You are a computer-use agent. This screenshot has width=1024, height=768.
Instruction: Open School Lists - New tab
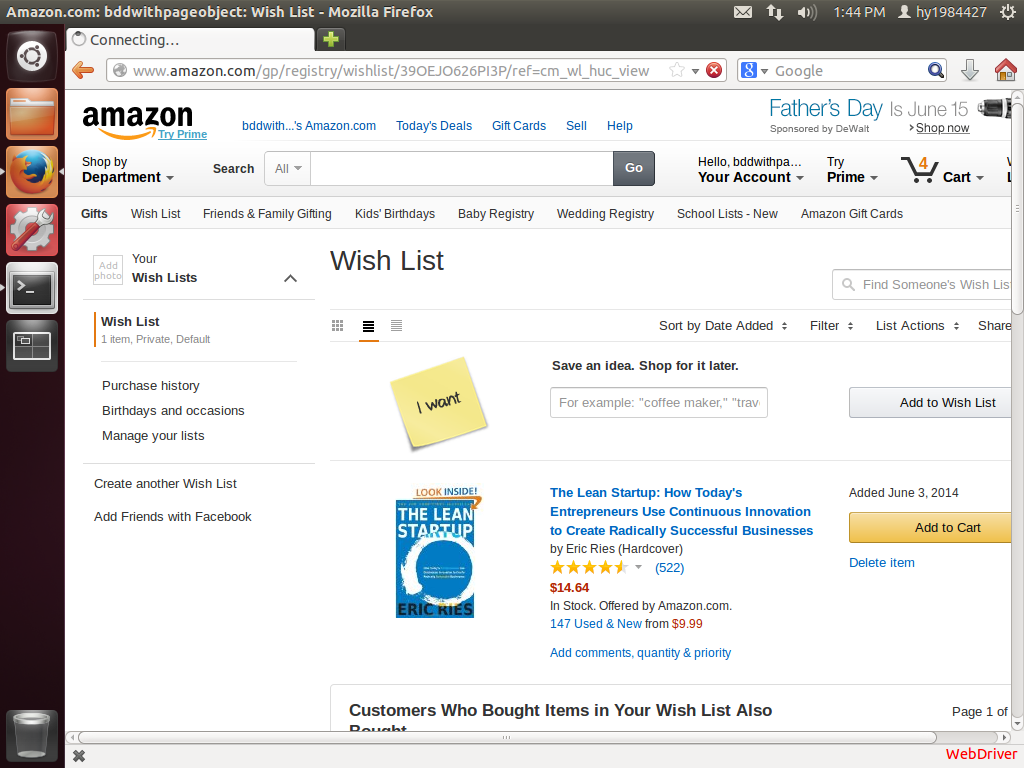727,214
